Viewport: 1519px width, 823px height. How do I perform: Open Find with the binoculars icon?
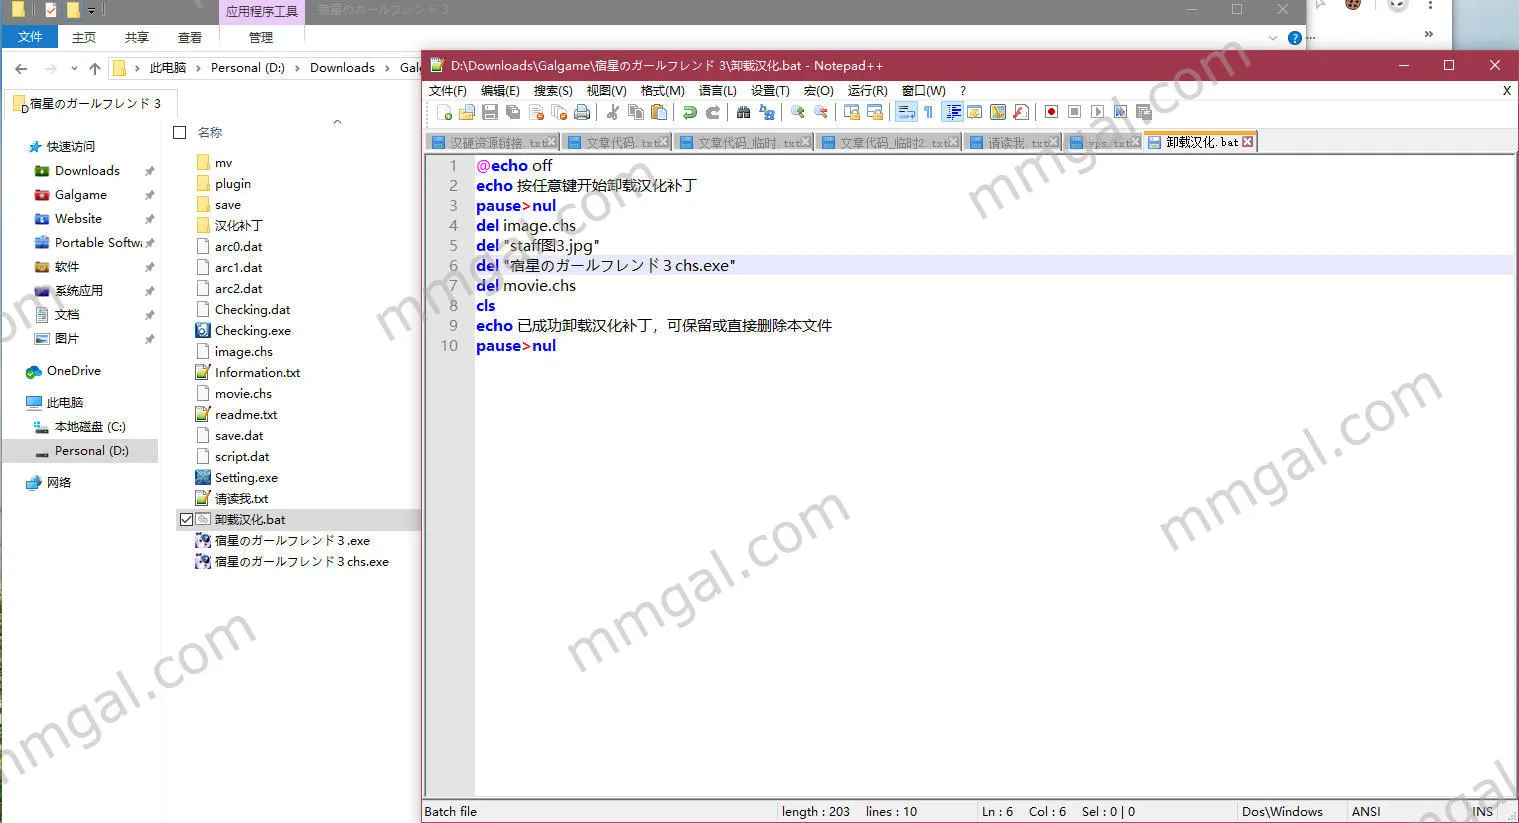point(743,112)
